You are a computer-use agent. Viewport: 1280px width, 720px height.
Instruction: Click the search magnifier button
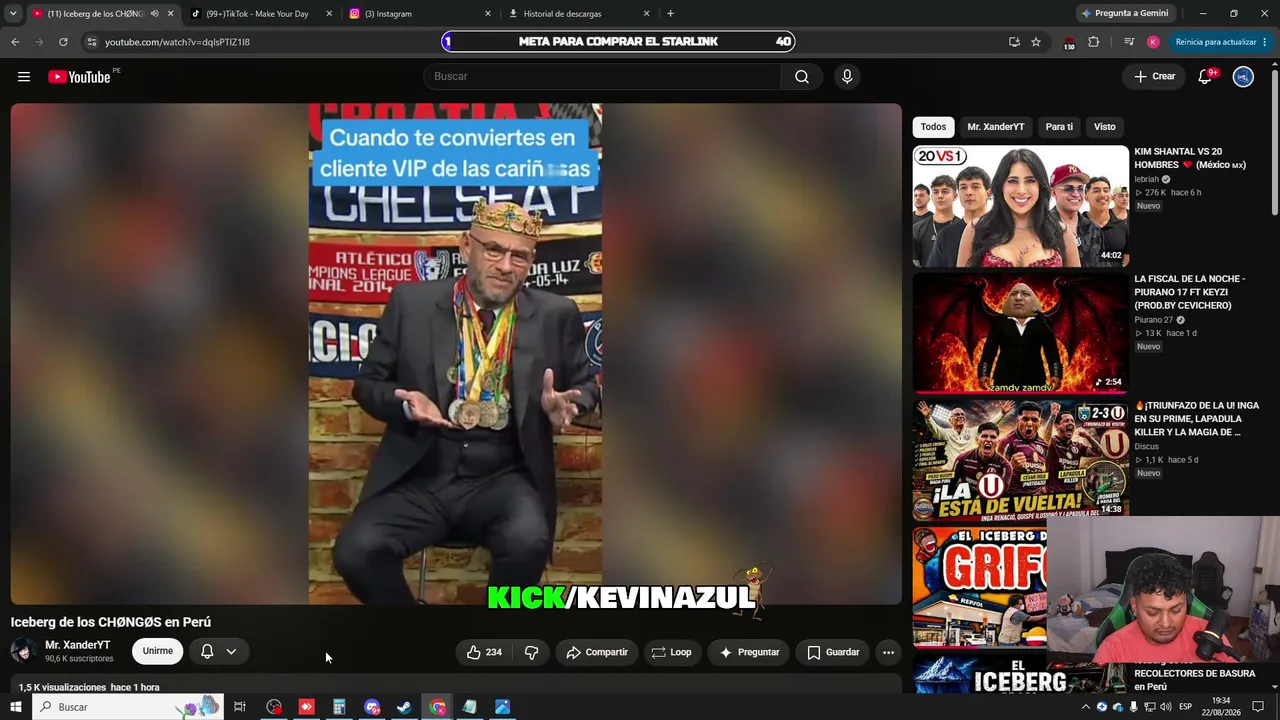(x=802, y=77)
